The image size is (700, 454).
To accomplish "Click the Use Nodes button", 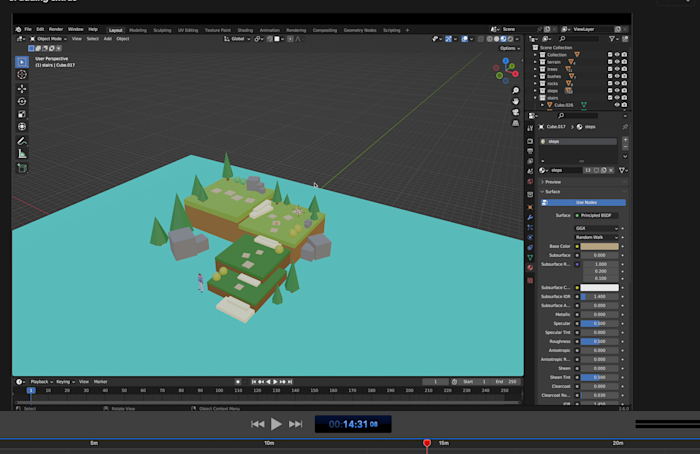I will coord(584,202).
